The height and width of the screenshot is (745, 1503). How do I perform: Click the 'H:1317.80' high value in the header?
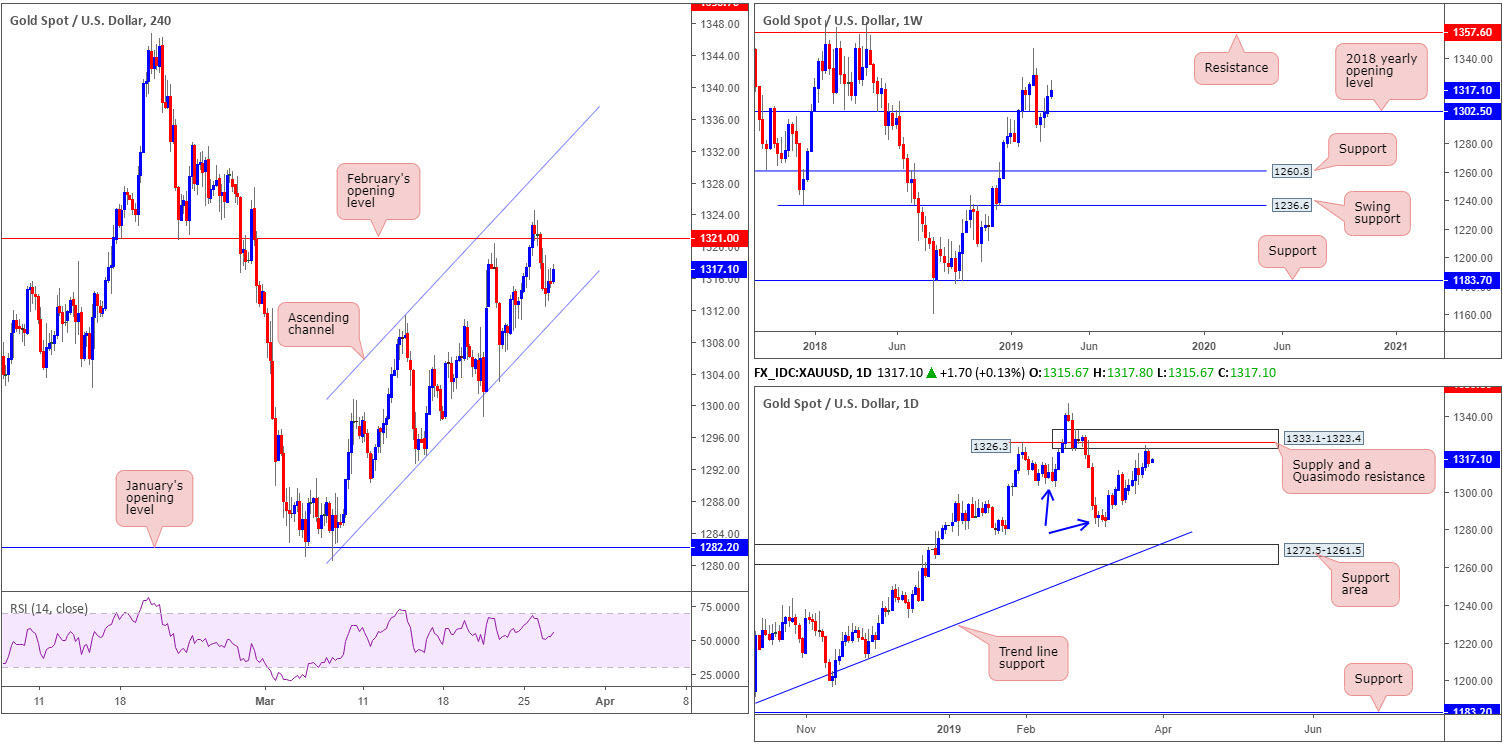(x=1121, y=373)
